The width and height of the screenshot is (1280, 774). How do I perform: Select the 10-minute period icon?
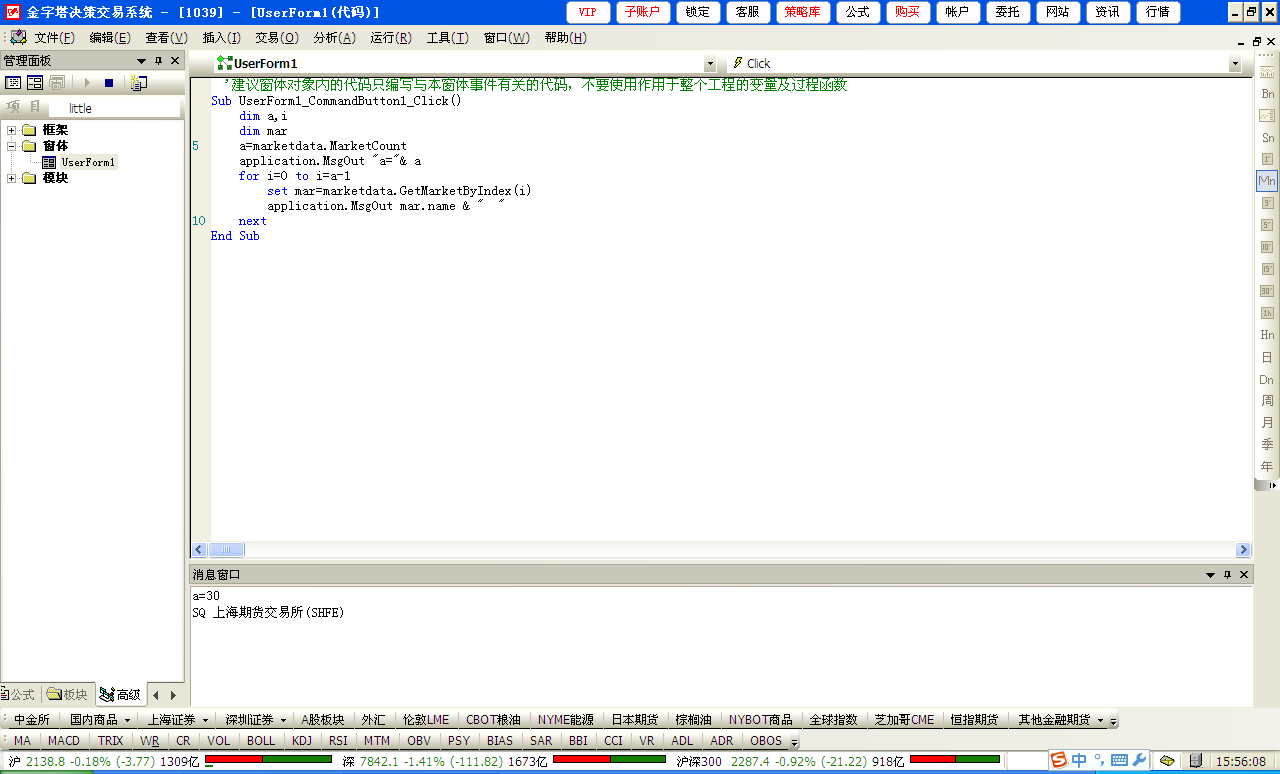[x=1267, y=247]
